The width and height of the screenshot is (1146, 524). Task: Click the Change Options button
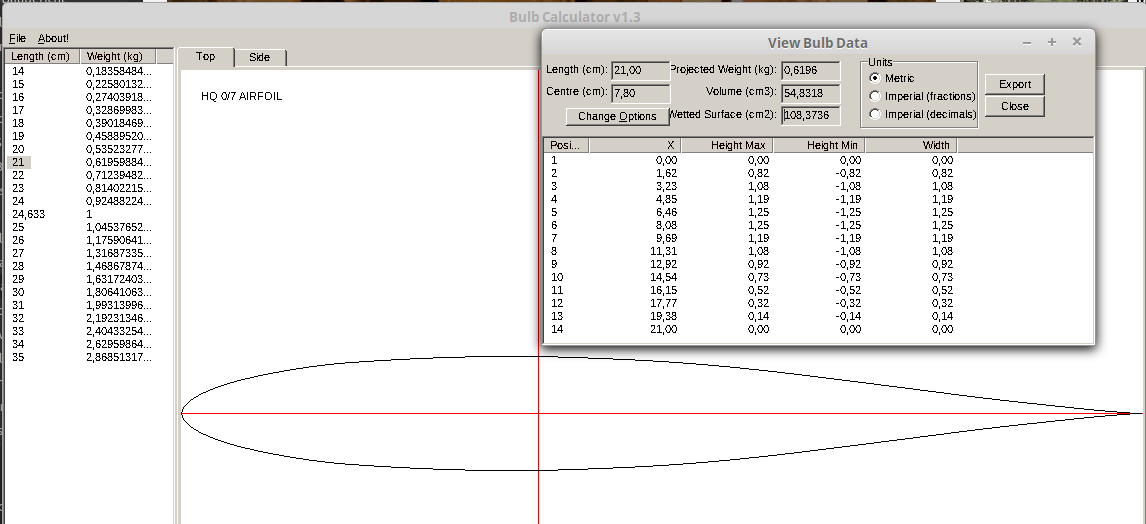[x=617, y=116]
